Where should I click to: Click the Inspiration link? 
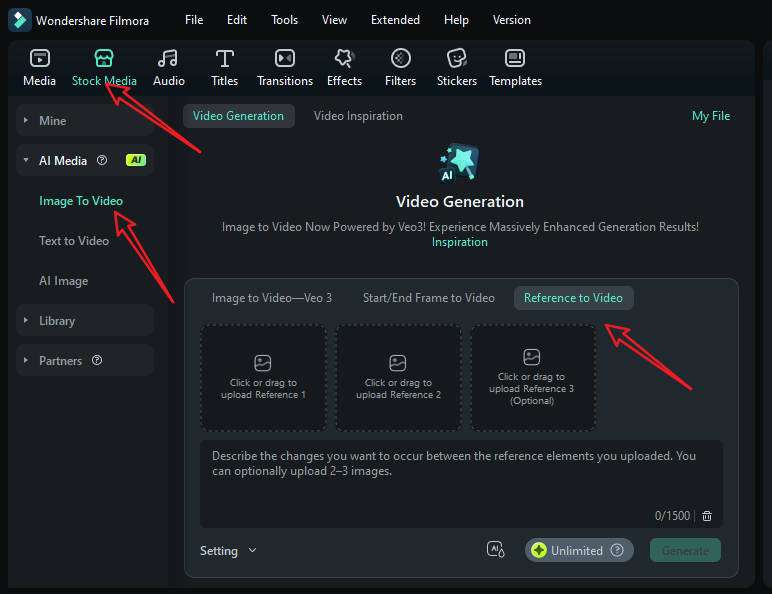(x=459, y=242)
